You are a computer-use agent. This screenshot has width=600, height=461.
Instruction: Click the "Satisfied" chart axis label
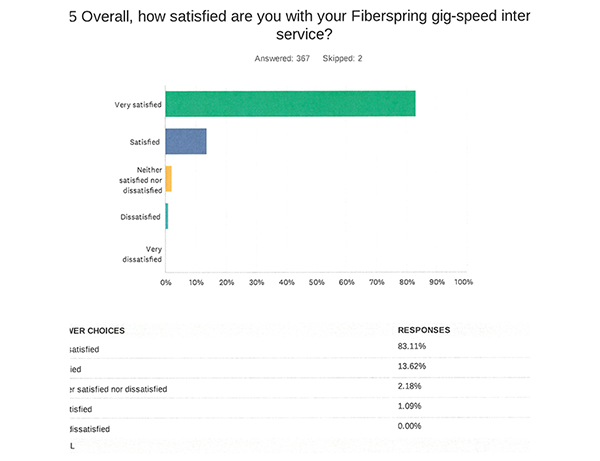[144, 141]
